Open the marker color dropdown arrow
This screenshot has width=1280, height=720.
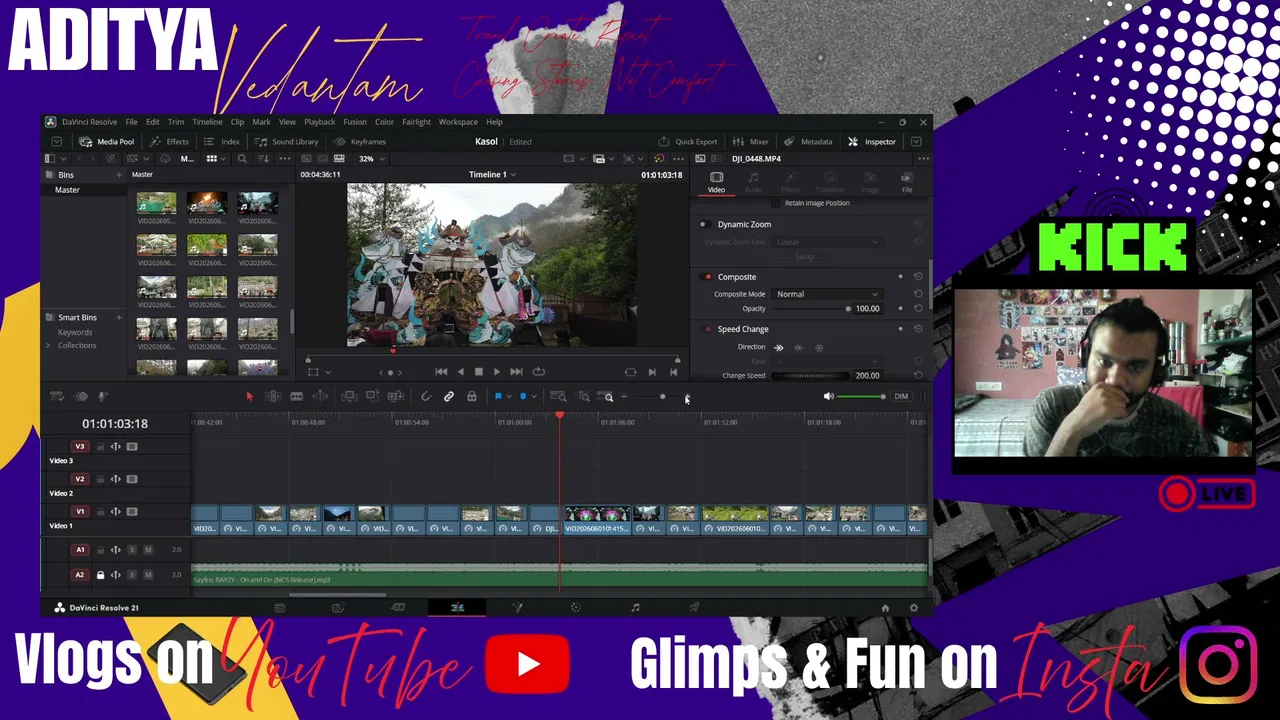tap(533, 397)
